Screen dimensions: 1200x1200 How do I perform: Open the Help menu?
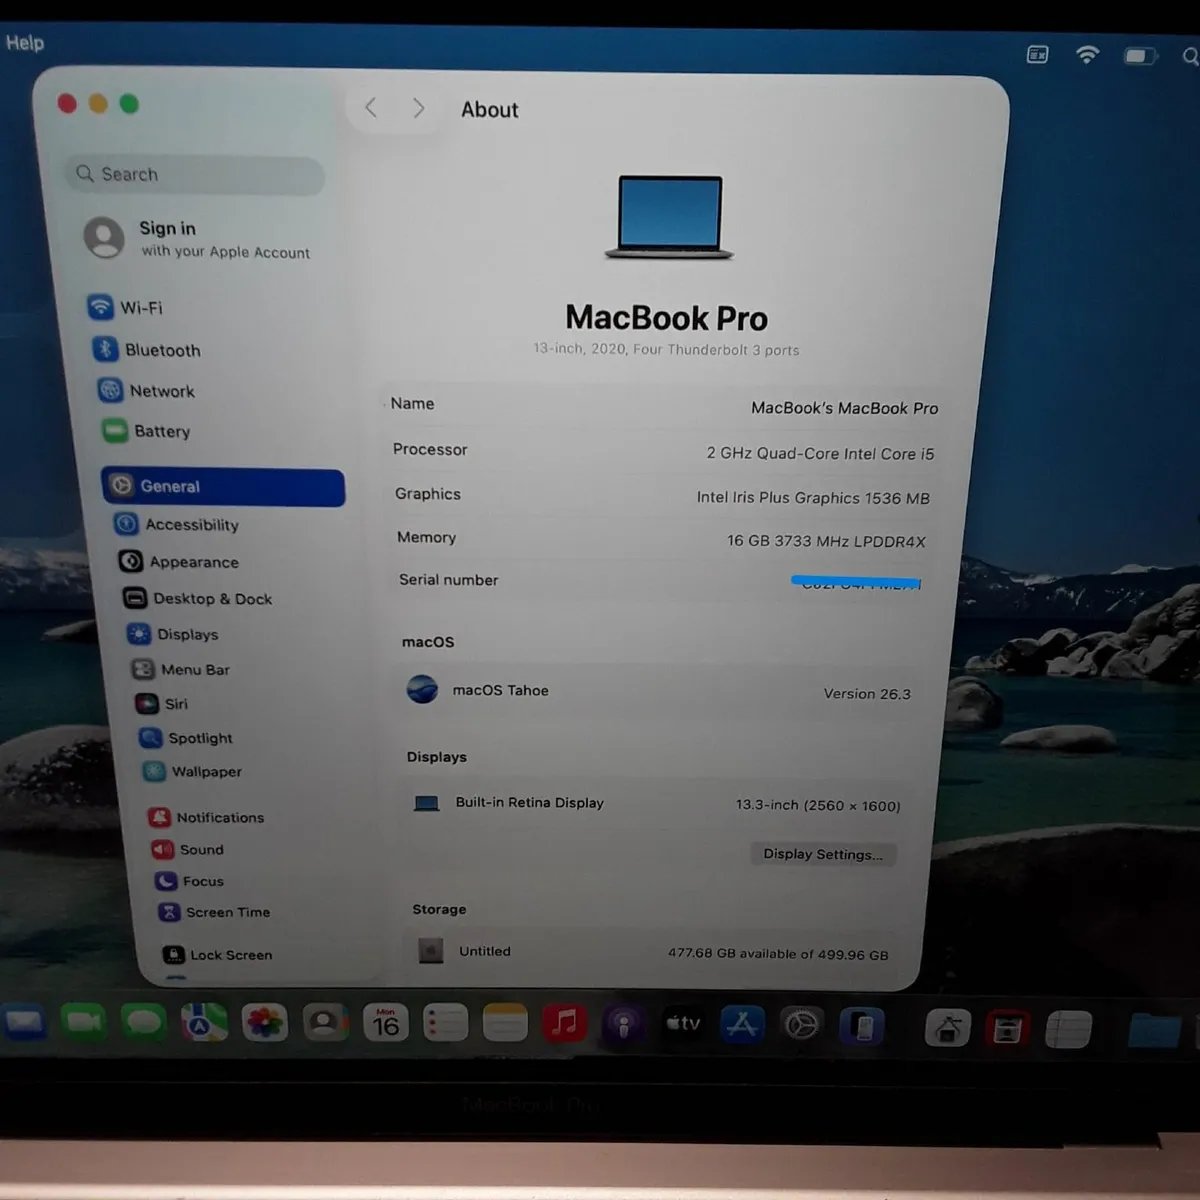[24, 42]
